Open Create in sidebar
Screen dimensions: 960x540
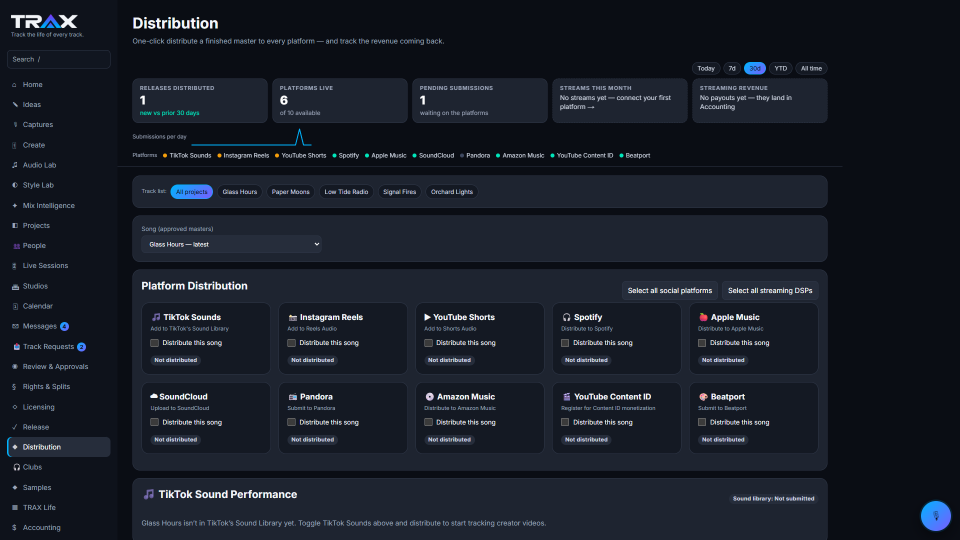(x=59, y=145)
